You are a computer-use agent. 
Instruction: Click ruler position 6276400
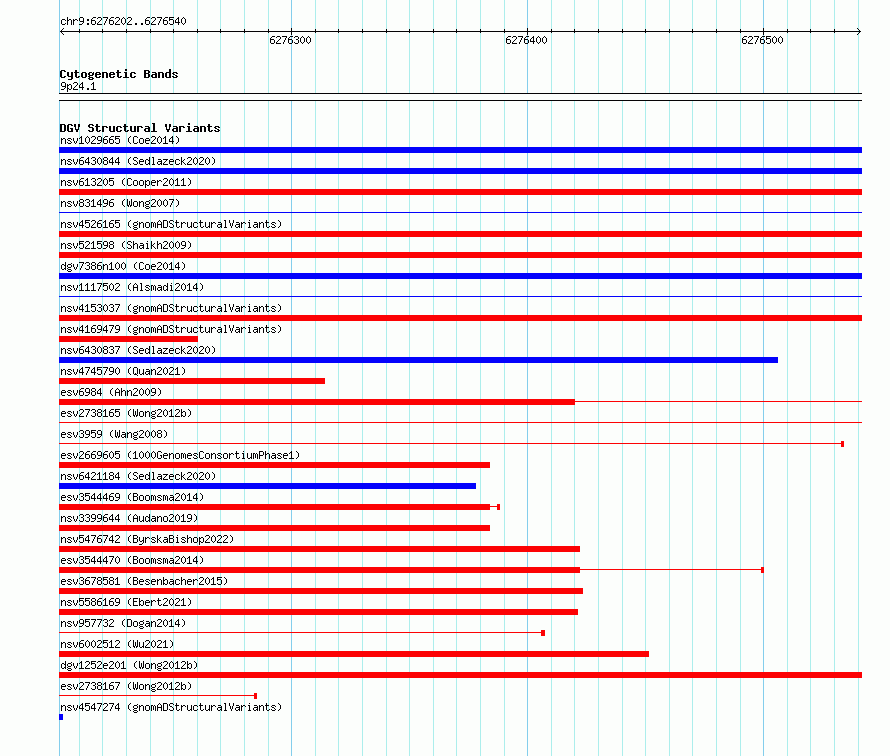[527, 40]
